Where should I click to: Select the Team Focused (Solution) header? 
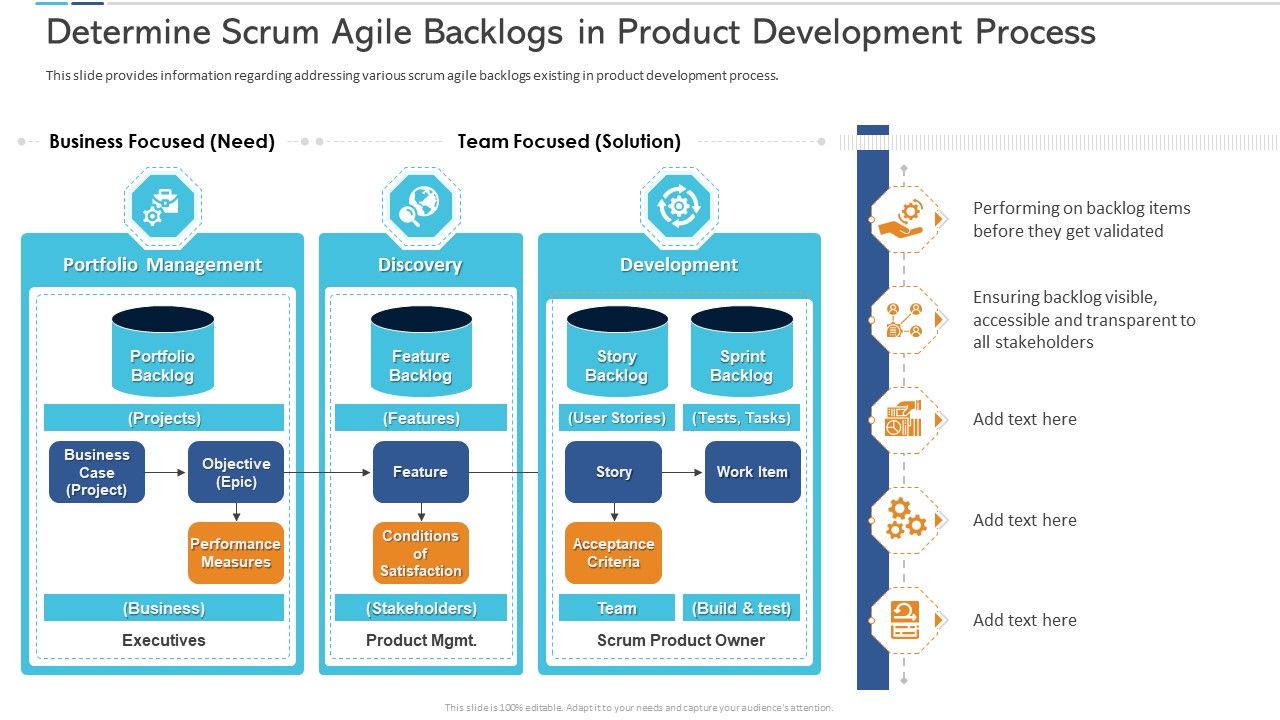click(x=570, y=141)
